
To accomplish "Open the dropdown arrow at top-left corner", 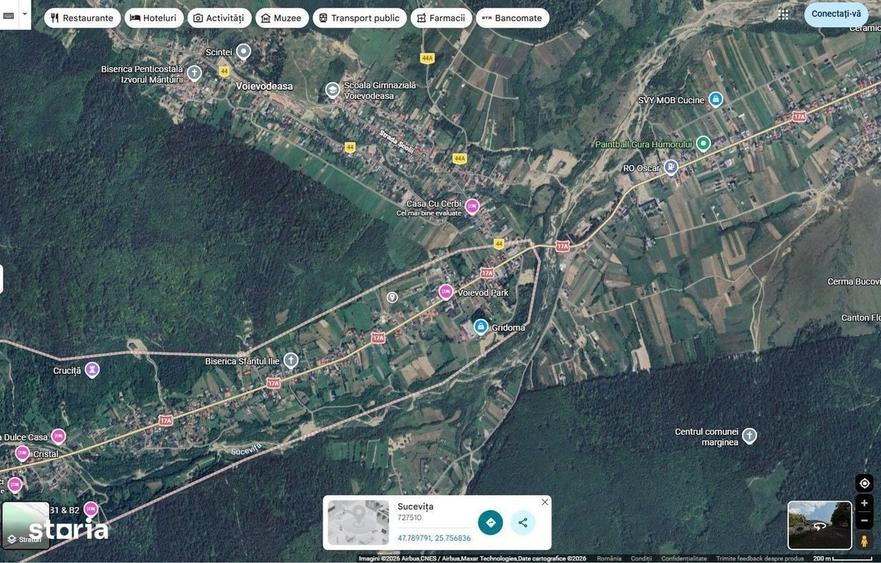I will point(24,15).
